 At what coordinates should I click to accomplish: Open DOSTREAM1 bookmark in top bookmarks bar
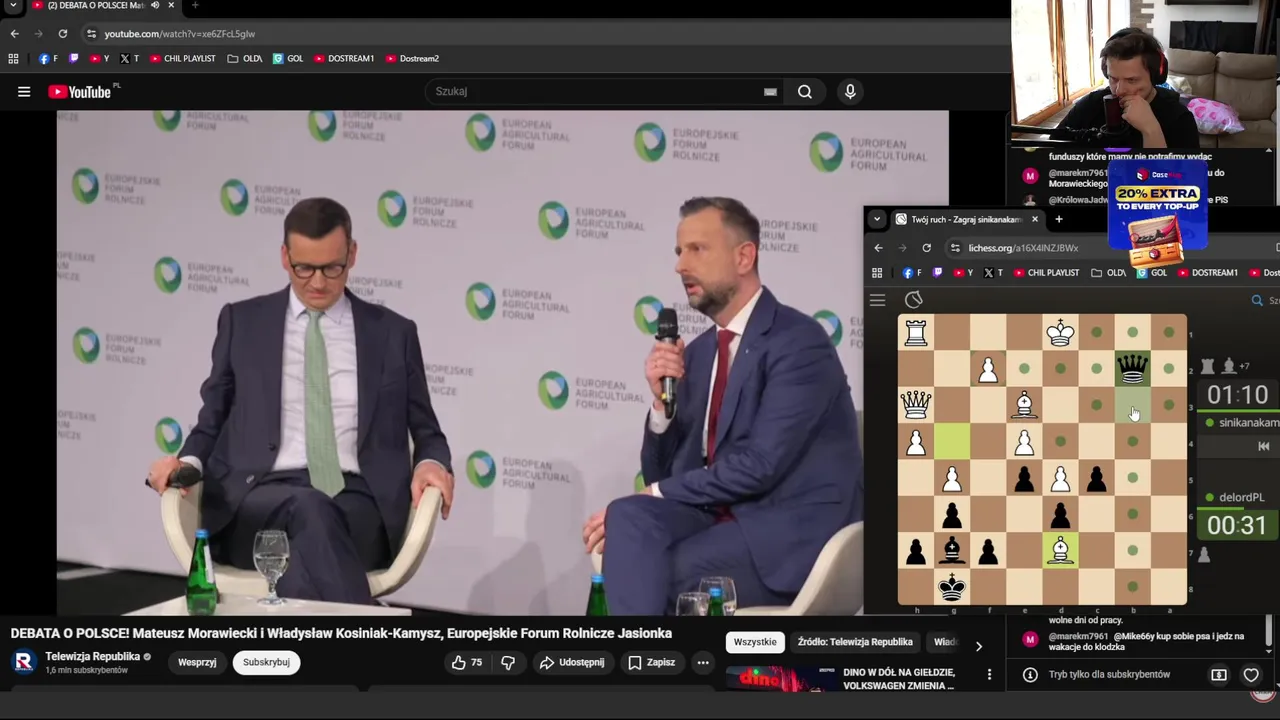coord(344,59)
